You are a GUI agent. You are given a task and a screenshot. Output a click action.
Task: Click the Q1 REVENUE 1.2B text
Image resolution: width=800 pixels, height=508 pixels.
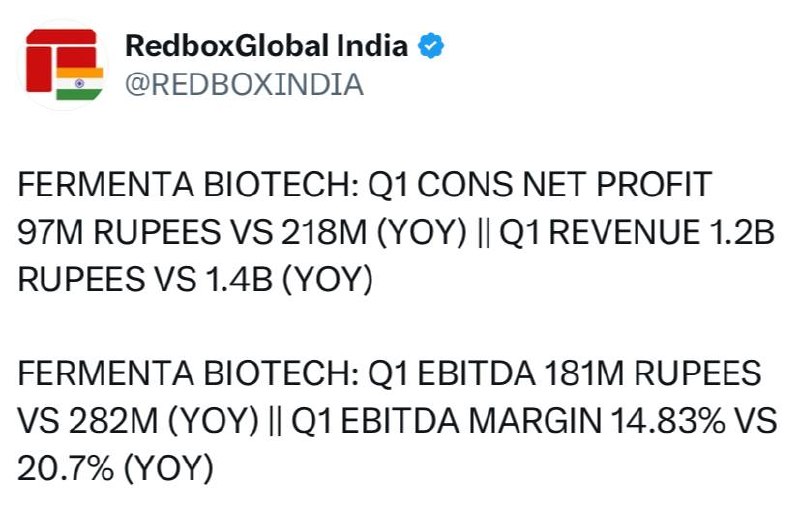point(637,232)
